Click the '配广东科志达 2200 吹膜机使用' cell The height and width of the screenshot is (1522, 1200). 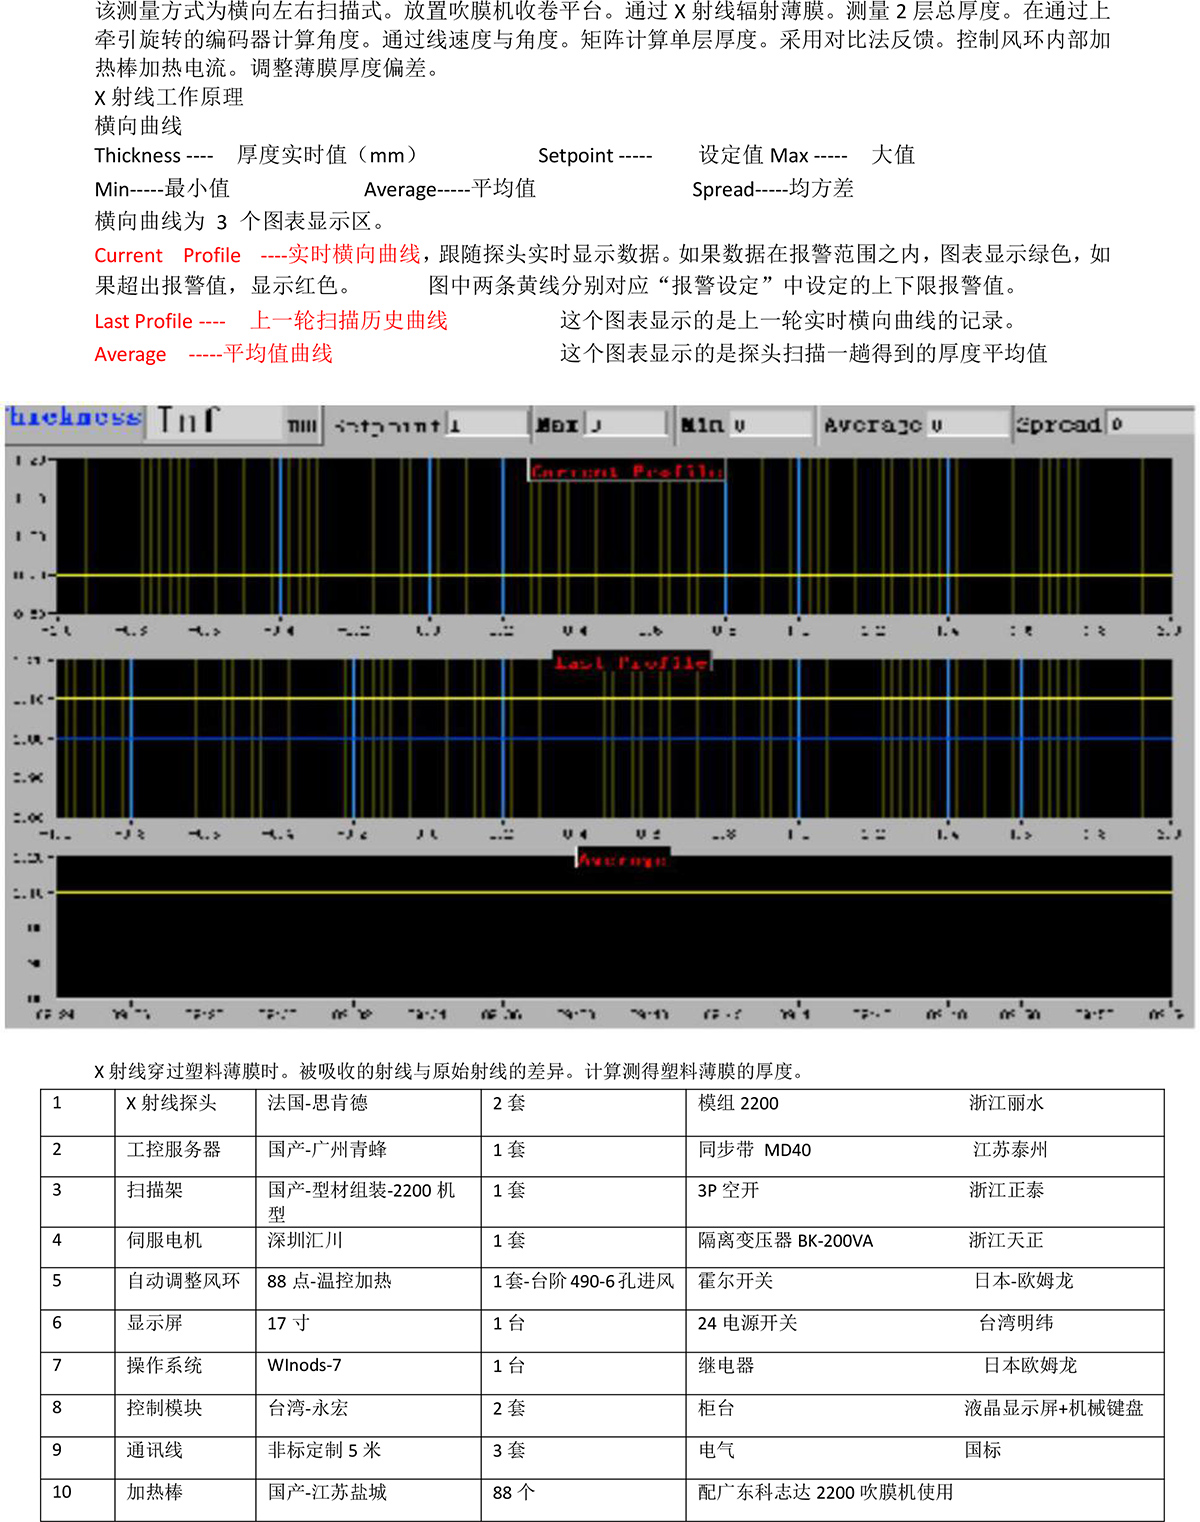pyautogui.click(x=825, y=1492)
